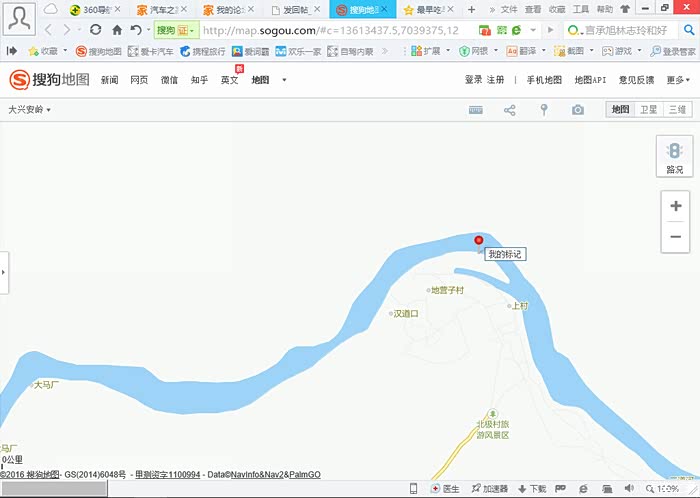The width and height of the screenshot is (700, 498).
Task: Select the pin marker tool
Action: click(x=544, y=110)
